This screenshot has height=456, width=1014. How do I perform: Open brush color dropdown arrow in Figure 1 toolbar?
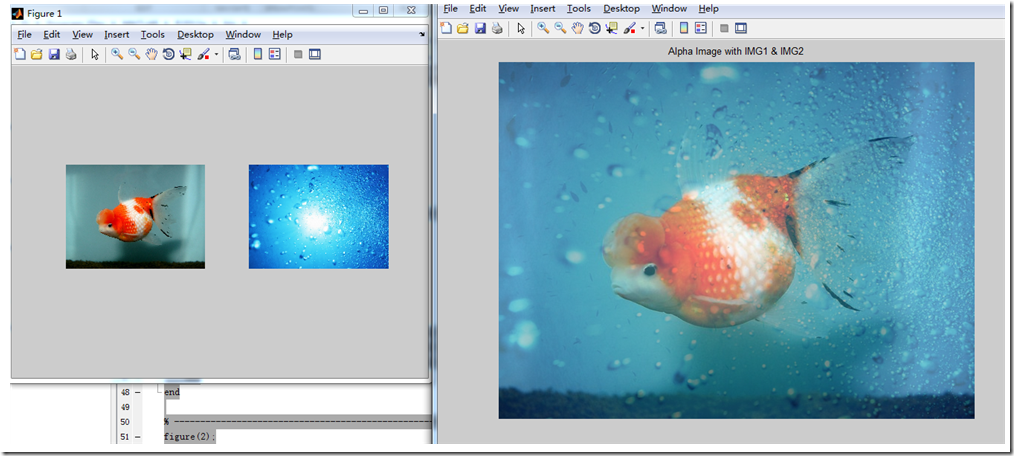point(216,55)
